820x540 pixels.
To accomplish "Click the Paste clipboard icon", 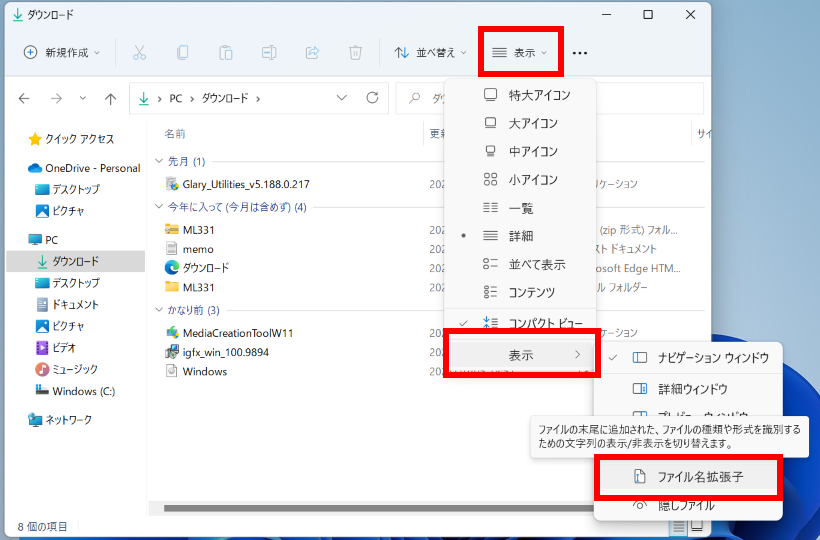I will tap(225, 52).
